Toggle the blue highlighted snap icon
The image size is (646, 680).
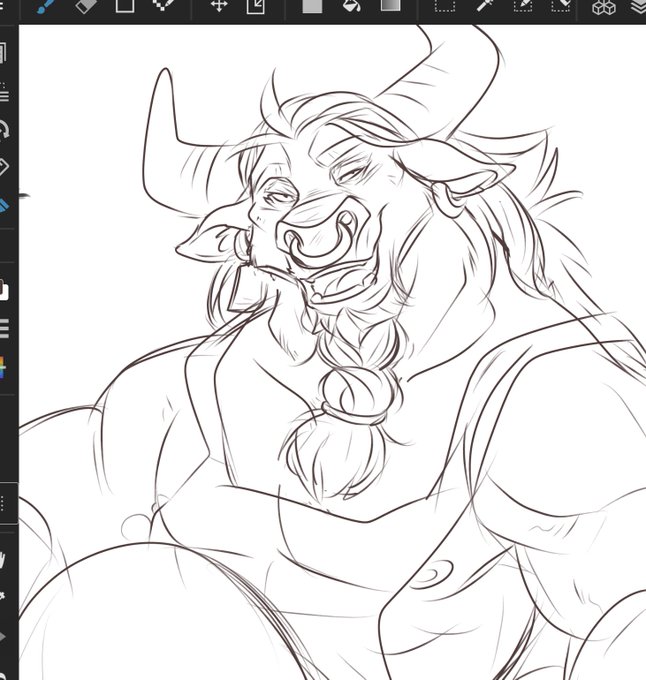(4, 205)
